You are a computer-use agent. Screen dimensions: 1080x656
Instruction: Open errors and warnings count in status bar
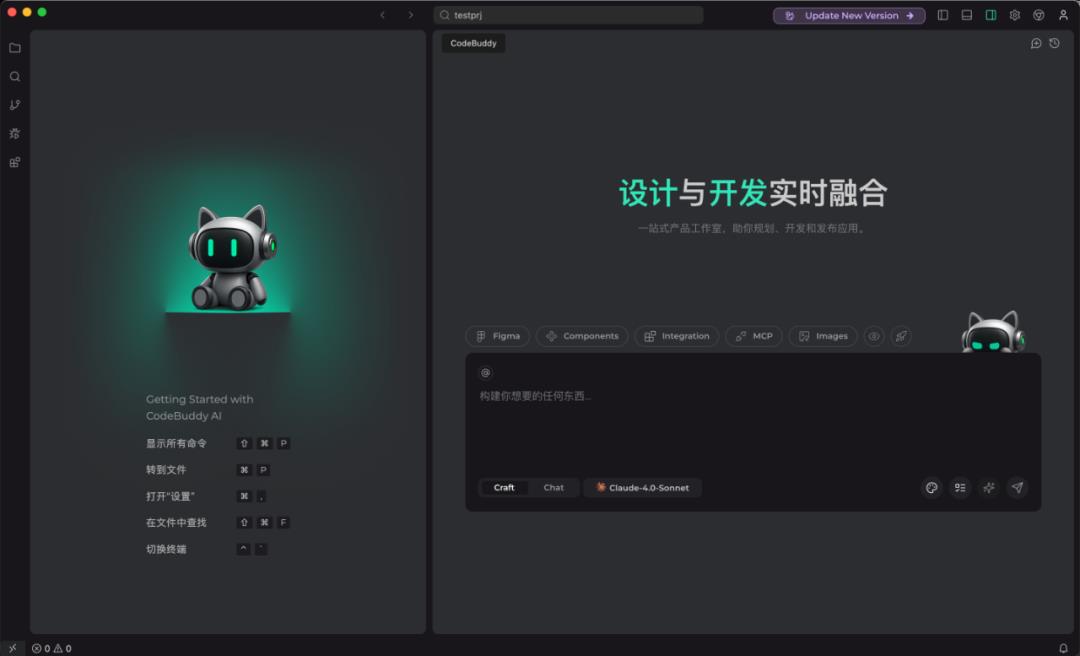tap(52, 648)
